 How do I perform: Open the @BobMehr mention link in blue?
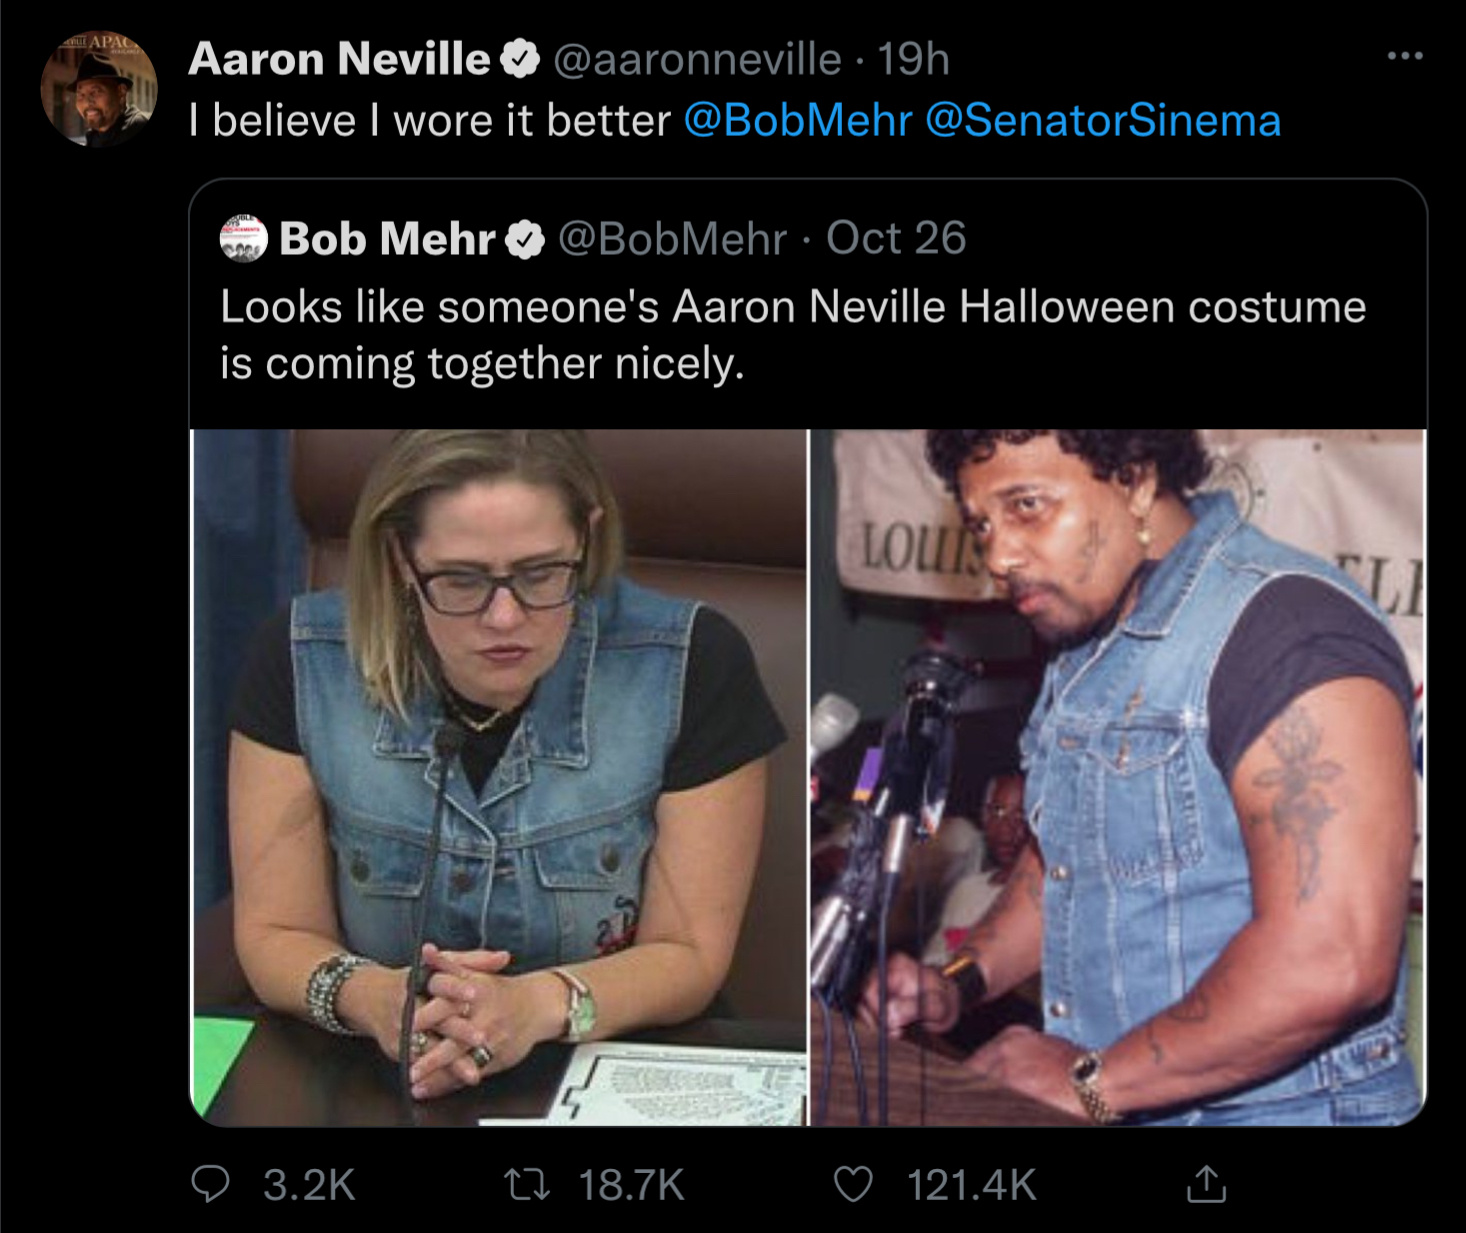pyautogui.click(x=797, y=121)
